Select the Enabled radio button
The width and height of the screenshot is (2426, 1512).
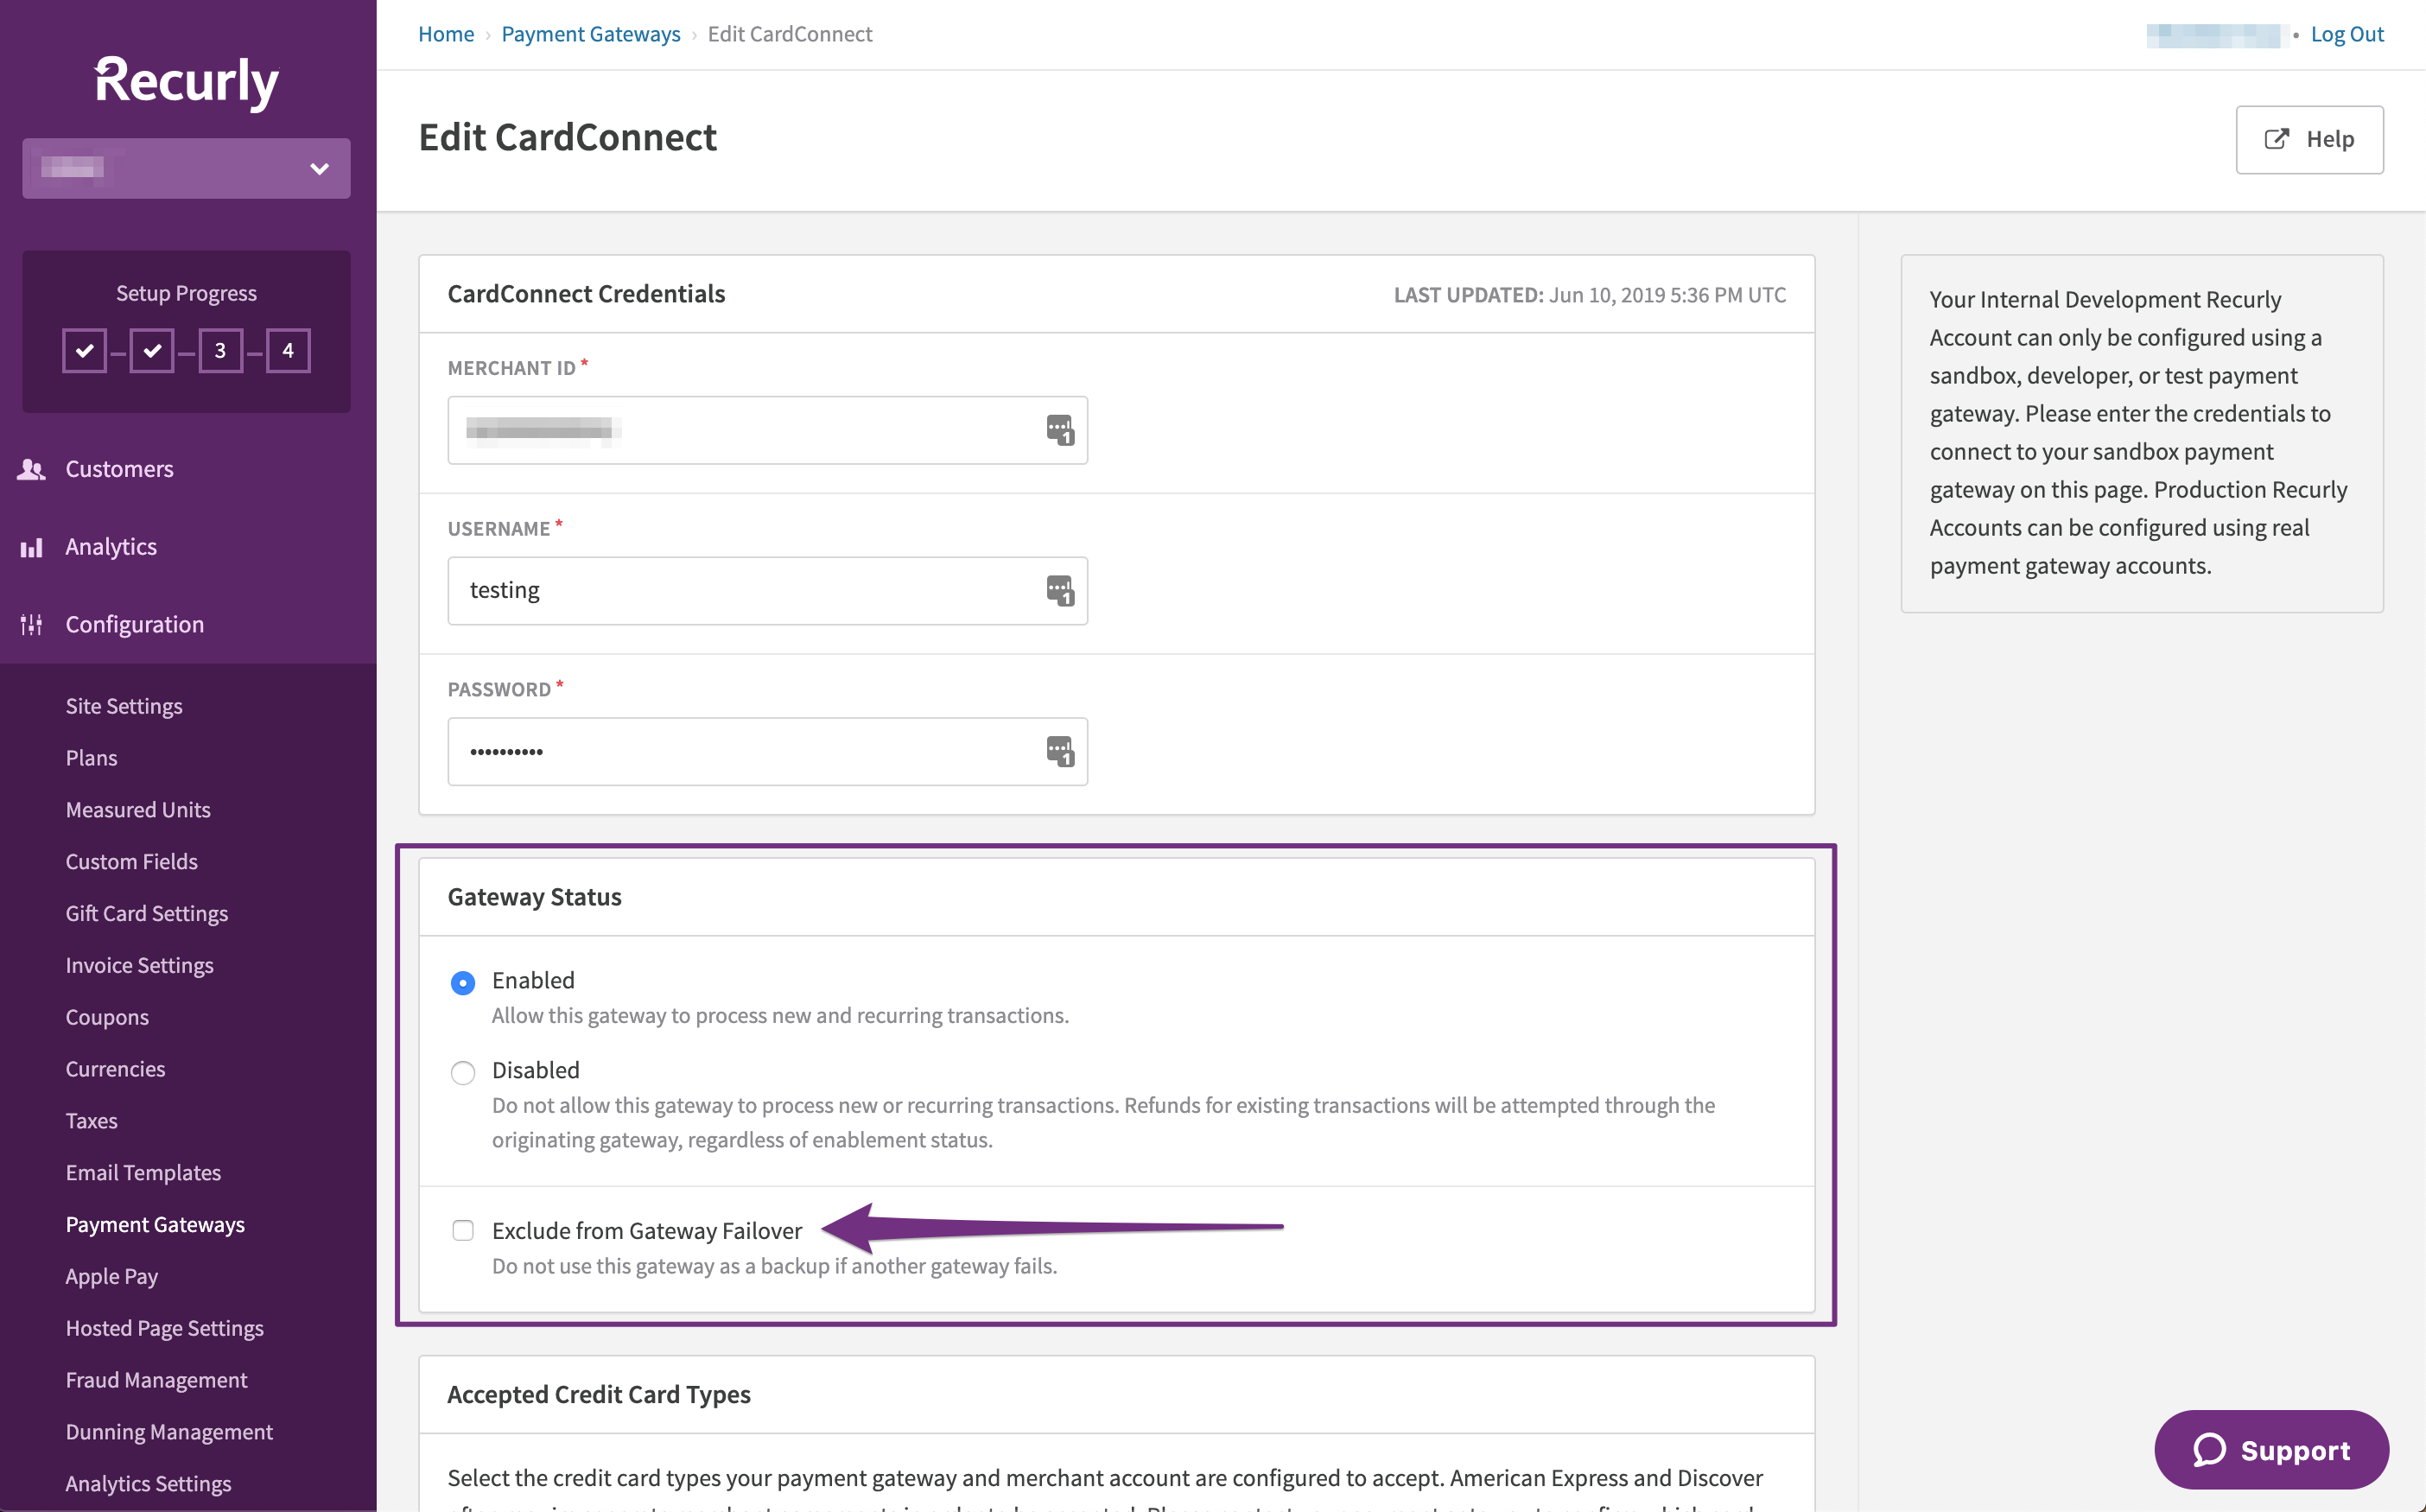tap(462, 982)
